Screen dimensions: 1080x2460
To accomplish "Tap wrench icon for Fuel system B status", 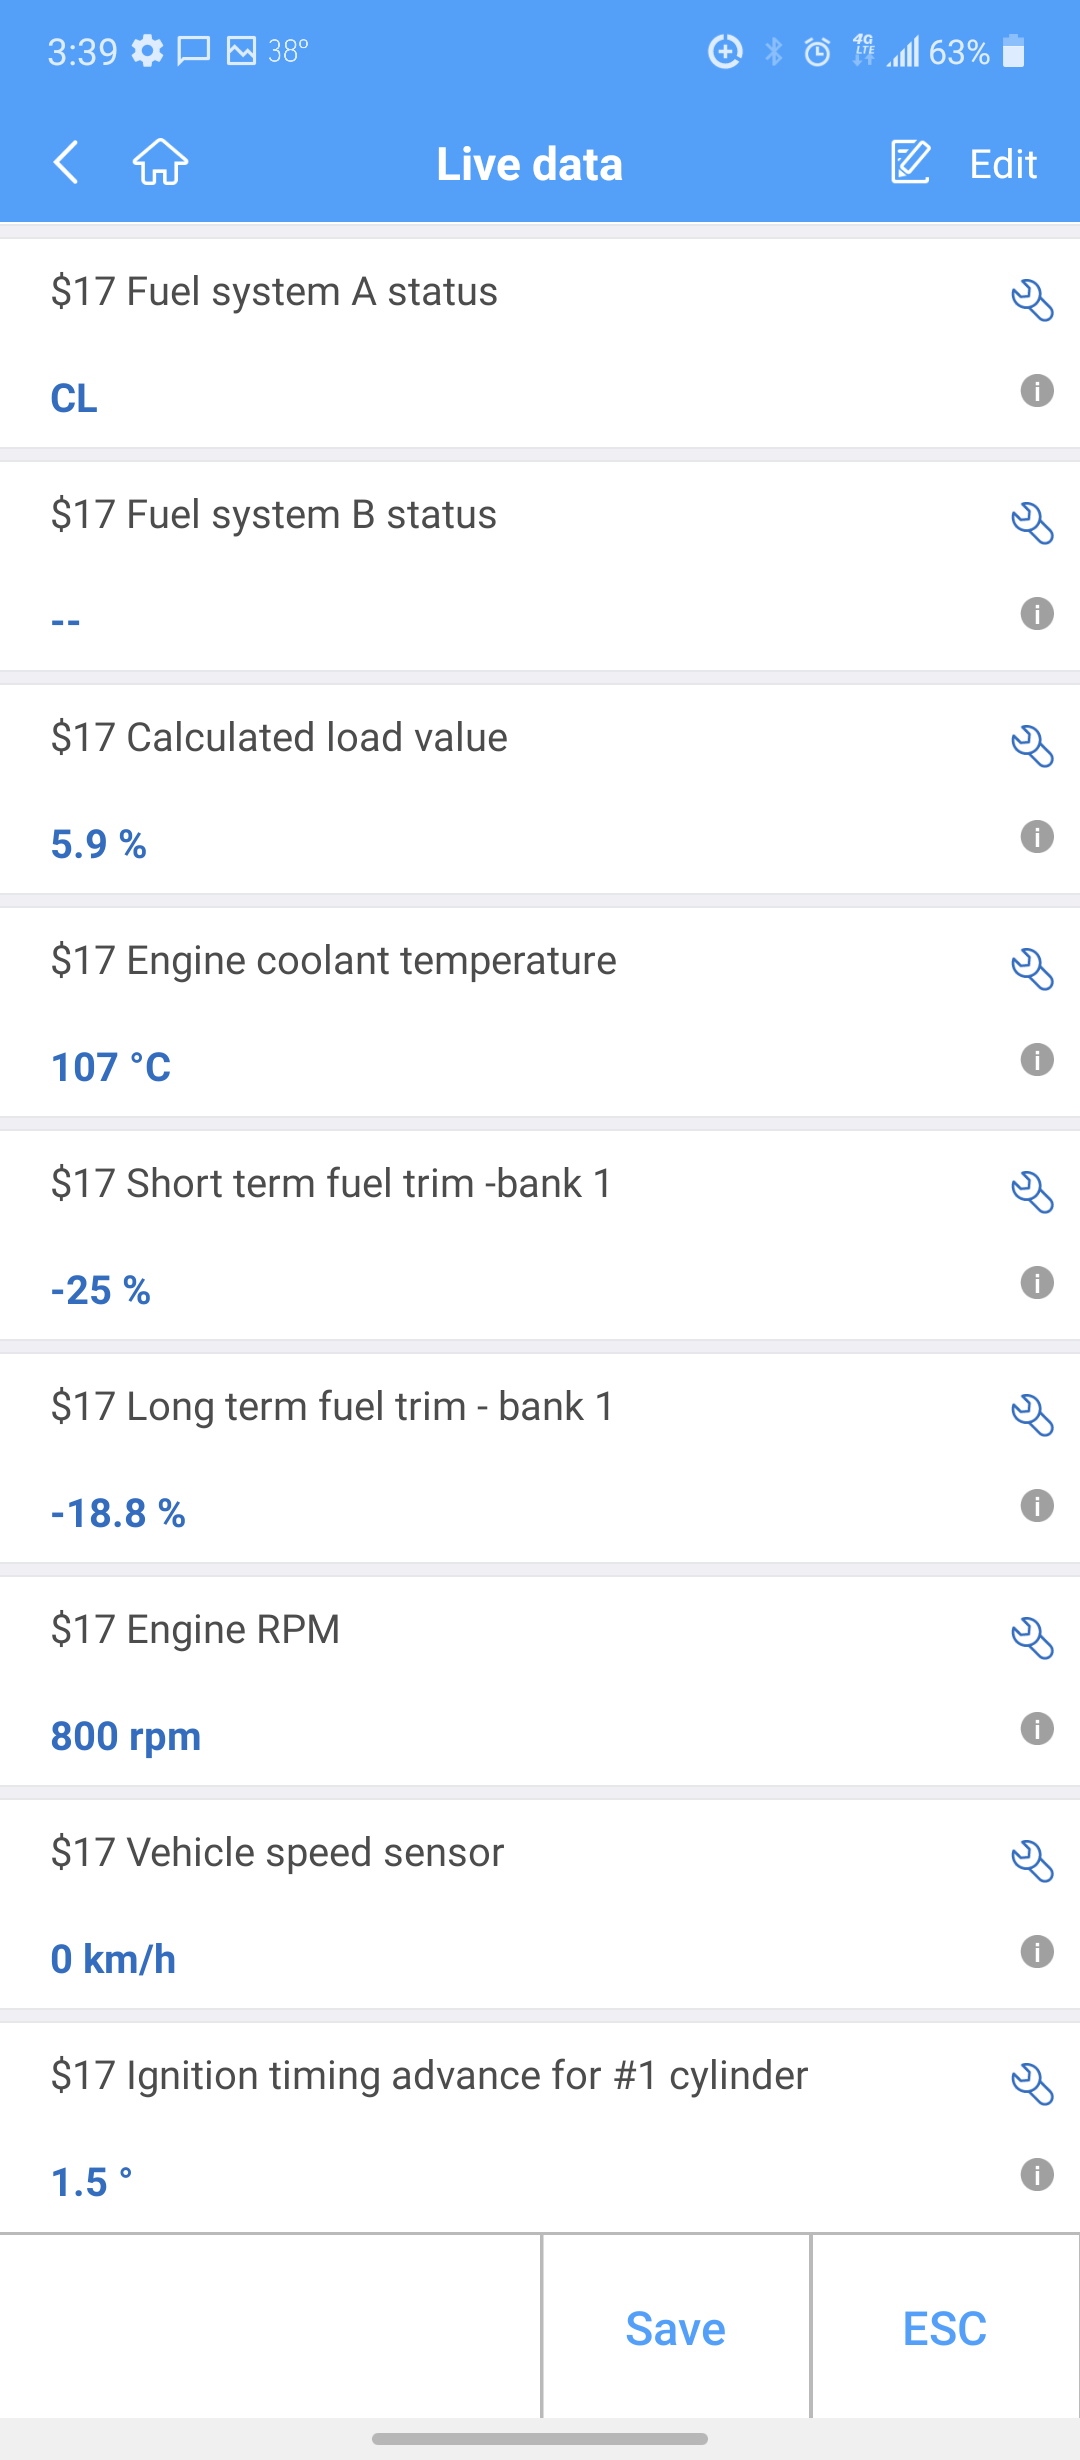I will (x=1032, y=523).
